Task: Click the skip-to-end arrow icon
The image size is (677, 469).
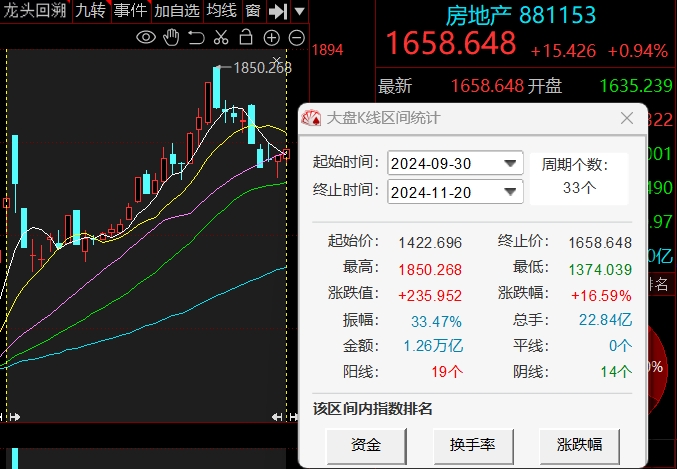Action: (279, 11)
